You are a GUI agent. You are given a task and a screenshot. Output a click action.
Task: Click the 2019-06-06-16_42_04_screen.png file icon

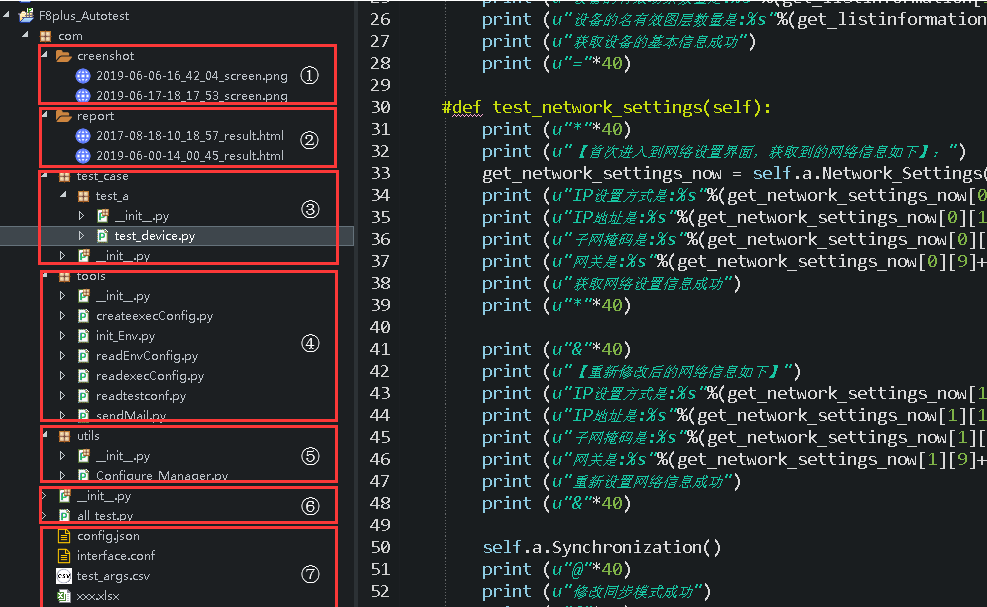82,76
